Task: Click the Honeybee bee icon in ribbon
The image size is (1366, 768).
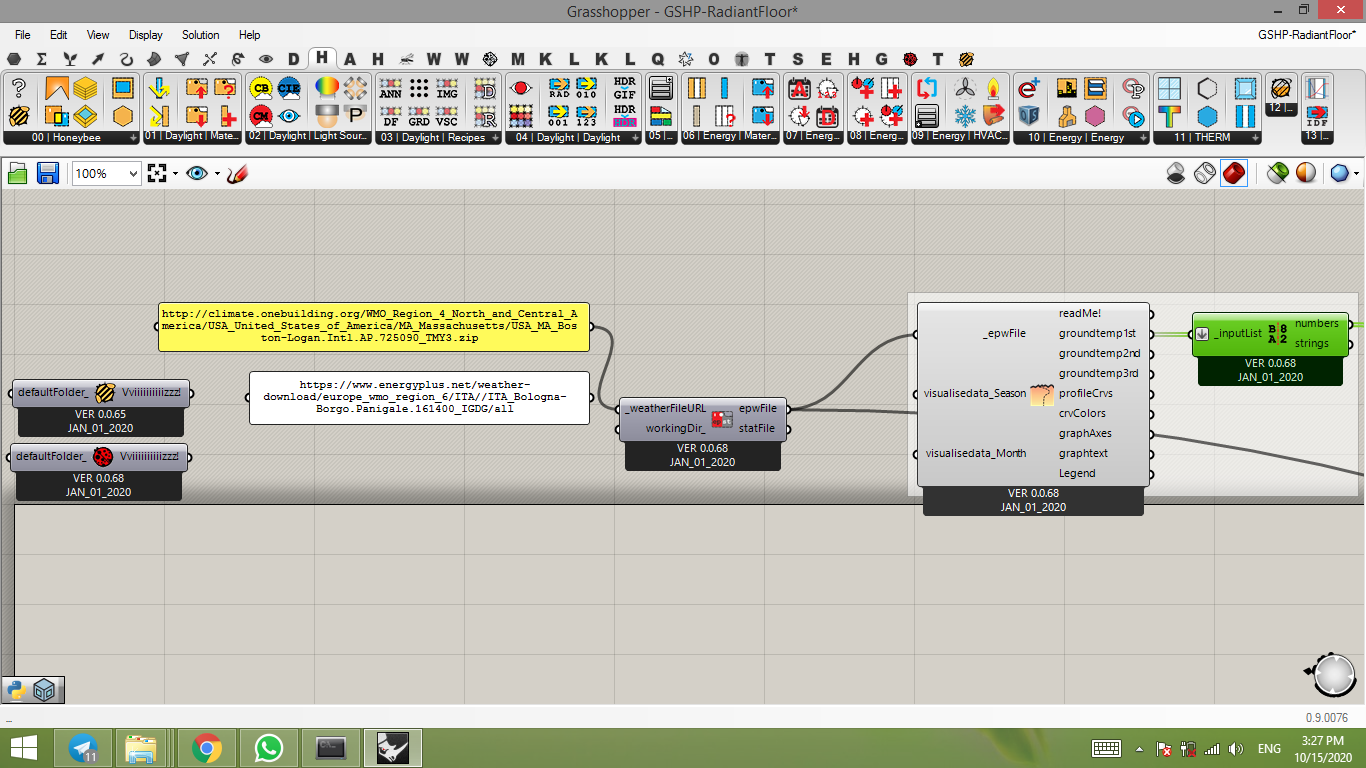Action: (x=19, y=115)
